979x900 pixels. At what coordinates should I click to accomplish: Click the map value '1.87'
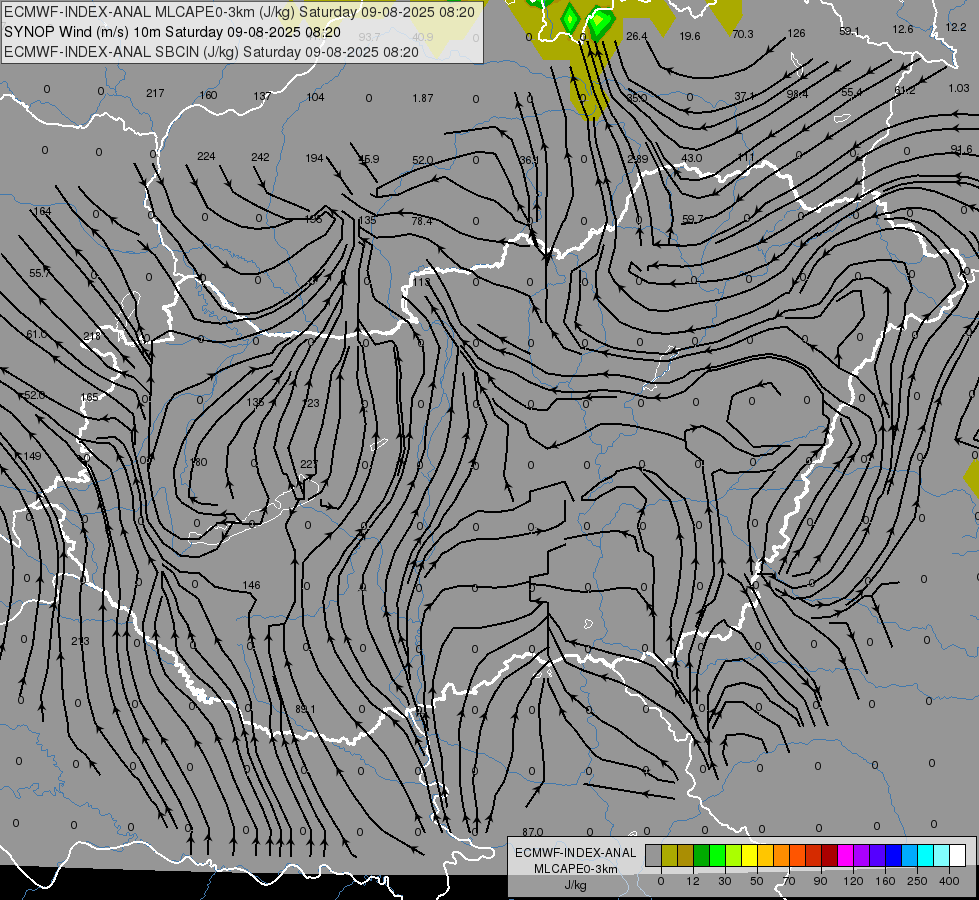[x=423, y=98]
